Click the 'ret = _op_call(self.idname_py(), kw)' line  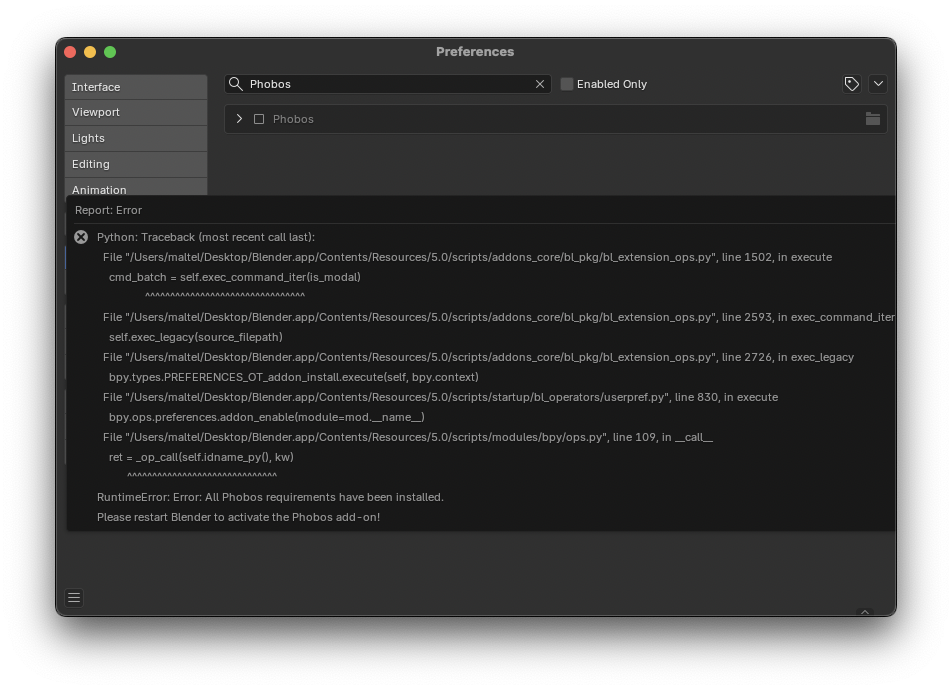[201, 457]
